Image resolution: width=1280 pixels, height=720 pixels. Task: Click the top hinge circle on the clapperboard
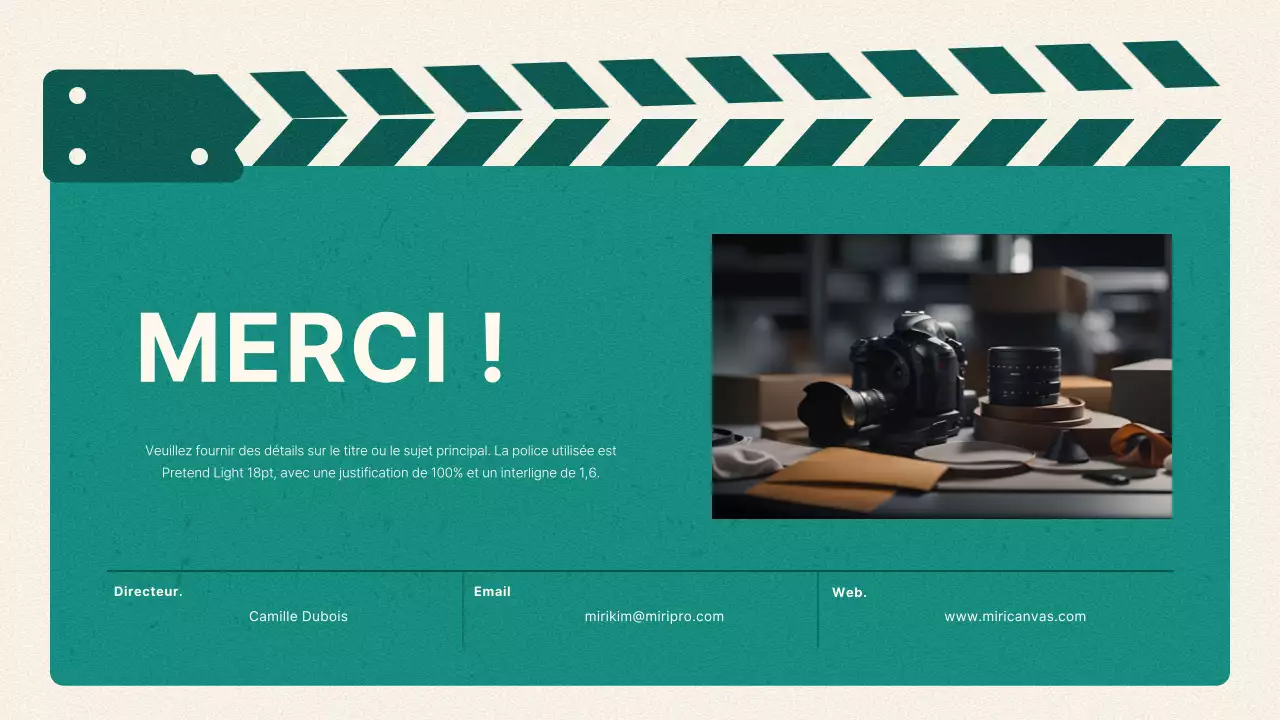click(75, 95)
